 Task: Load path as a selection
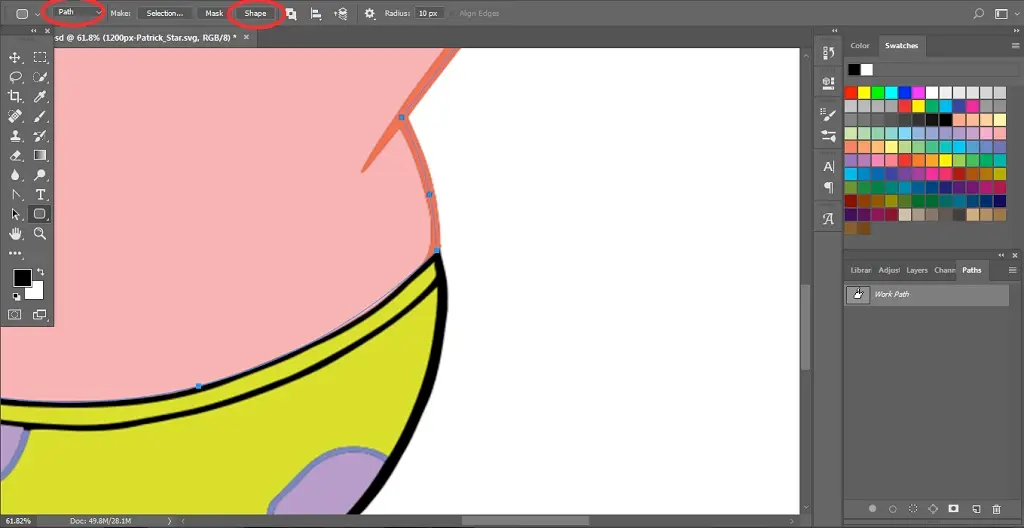coord(913,509)
